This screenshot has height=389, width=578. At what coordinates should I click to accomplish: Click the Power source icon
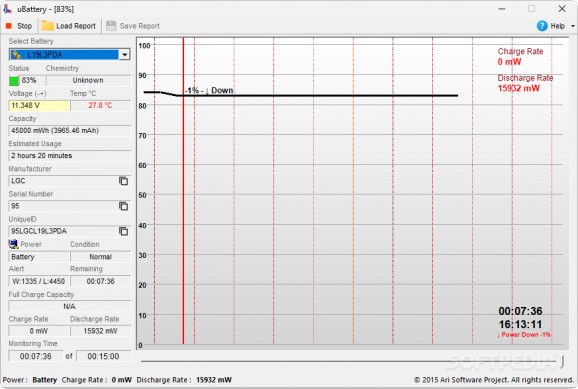click(x=13, y=244)
